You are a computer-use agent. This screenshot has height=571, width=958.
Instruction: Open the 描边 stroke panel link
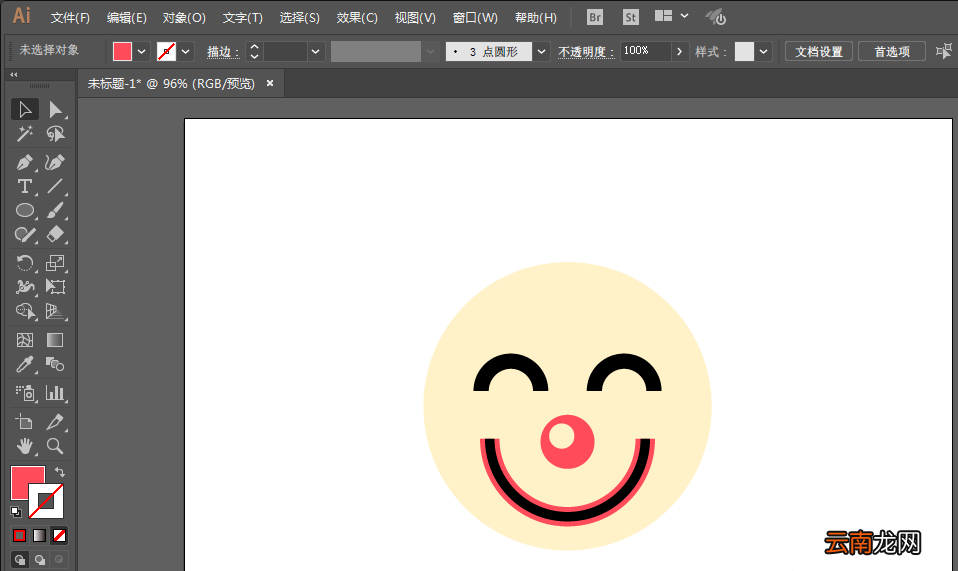223,52
